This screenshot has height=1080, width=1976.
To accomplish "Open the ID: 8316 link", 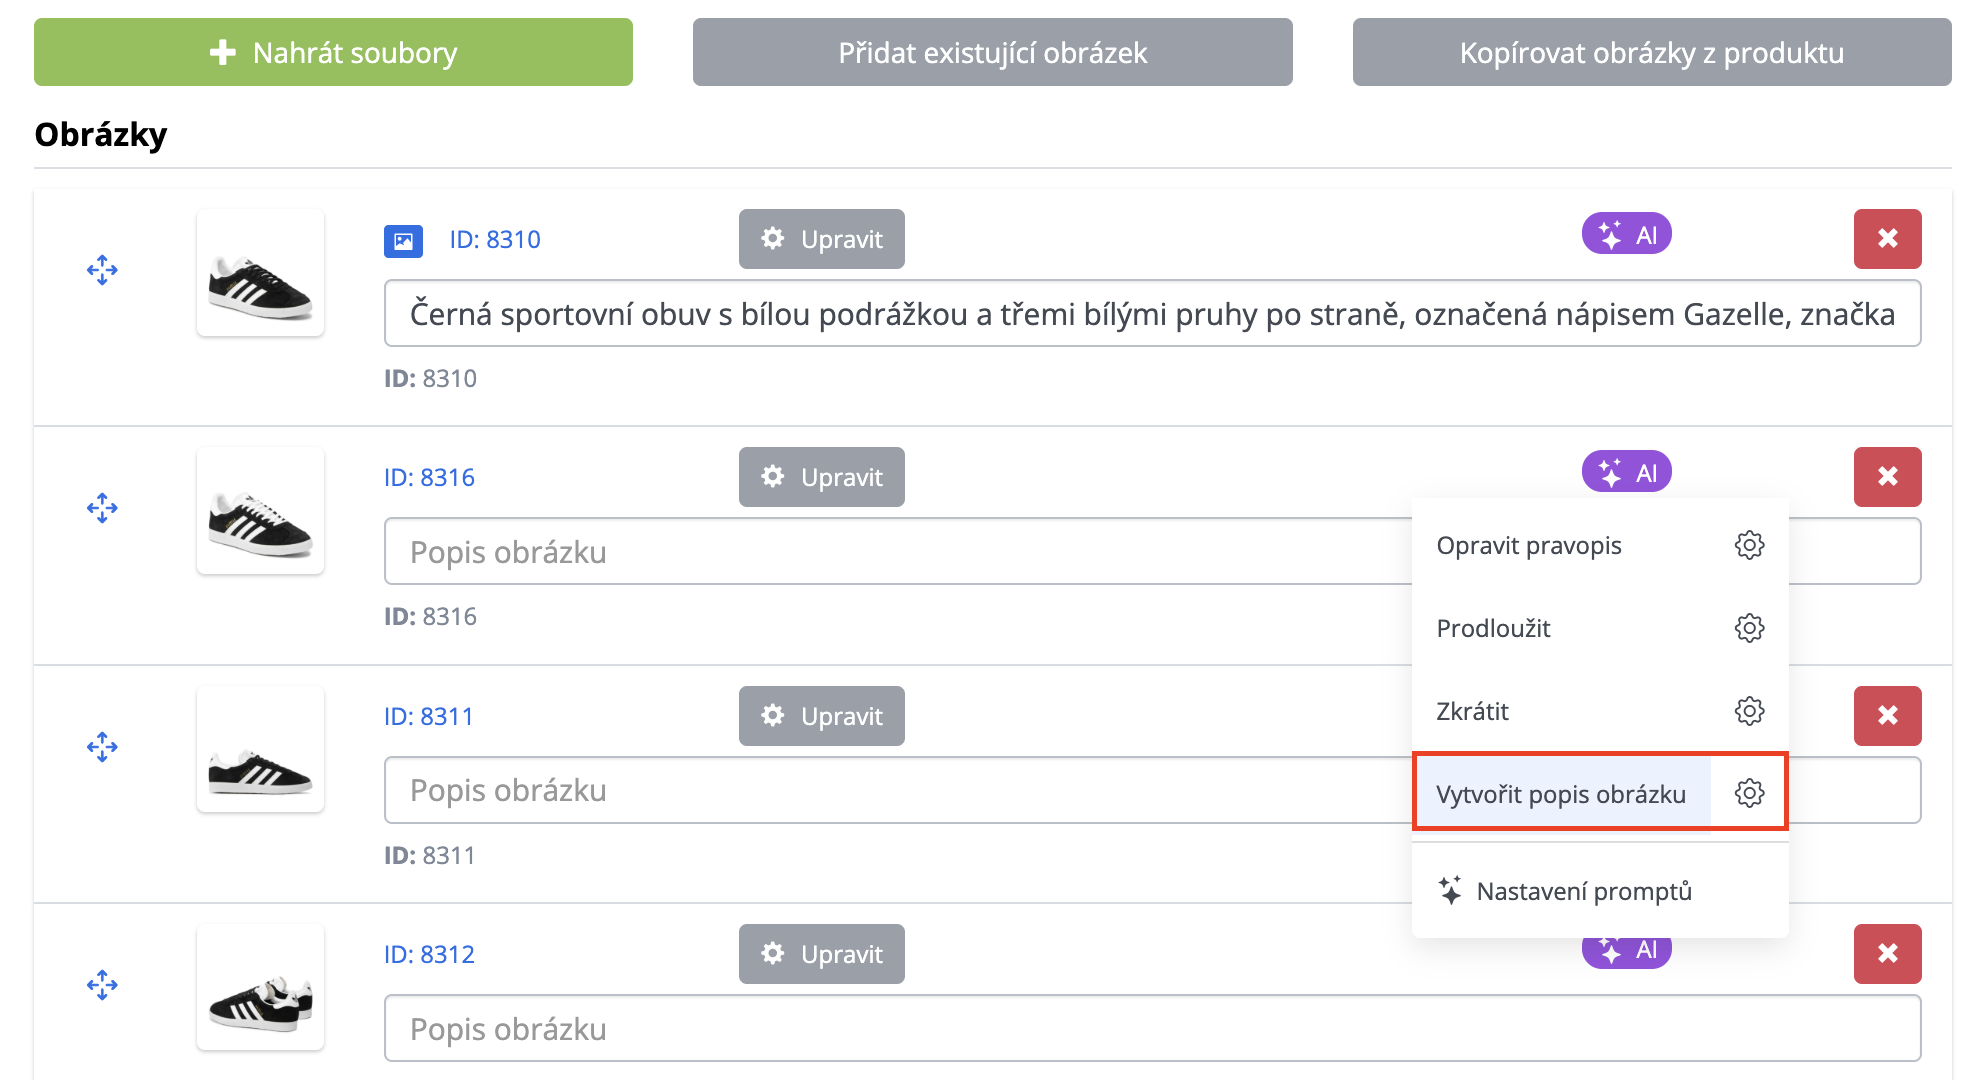I will [429, 477].
